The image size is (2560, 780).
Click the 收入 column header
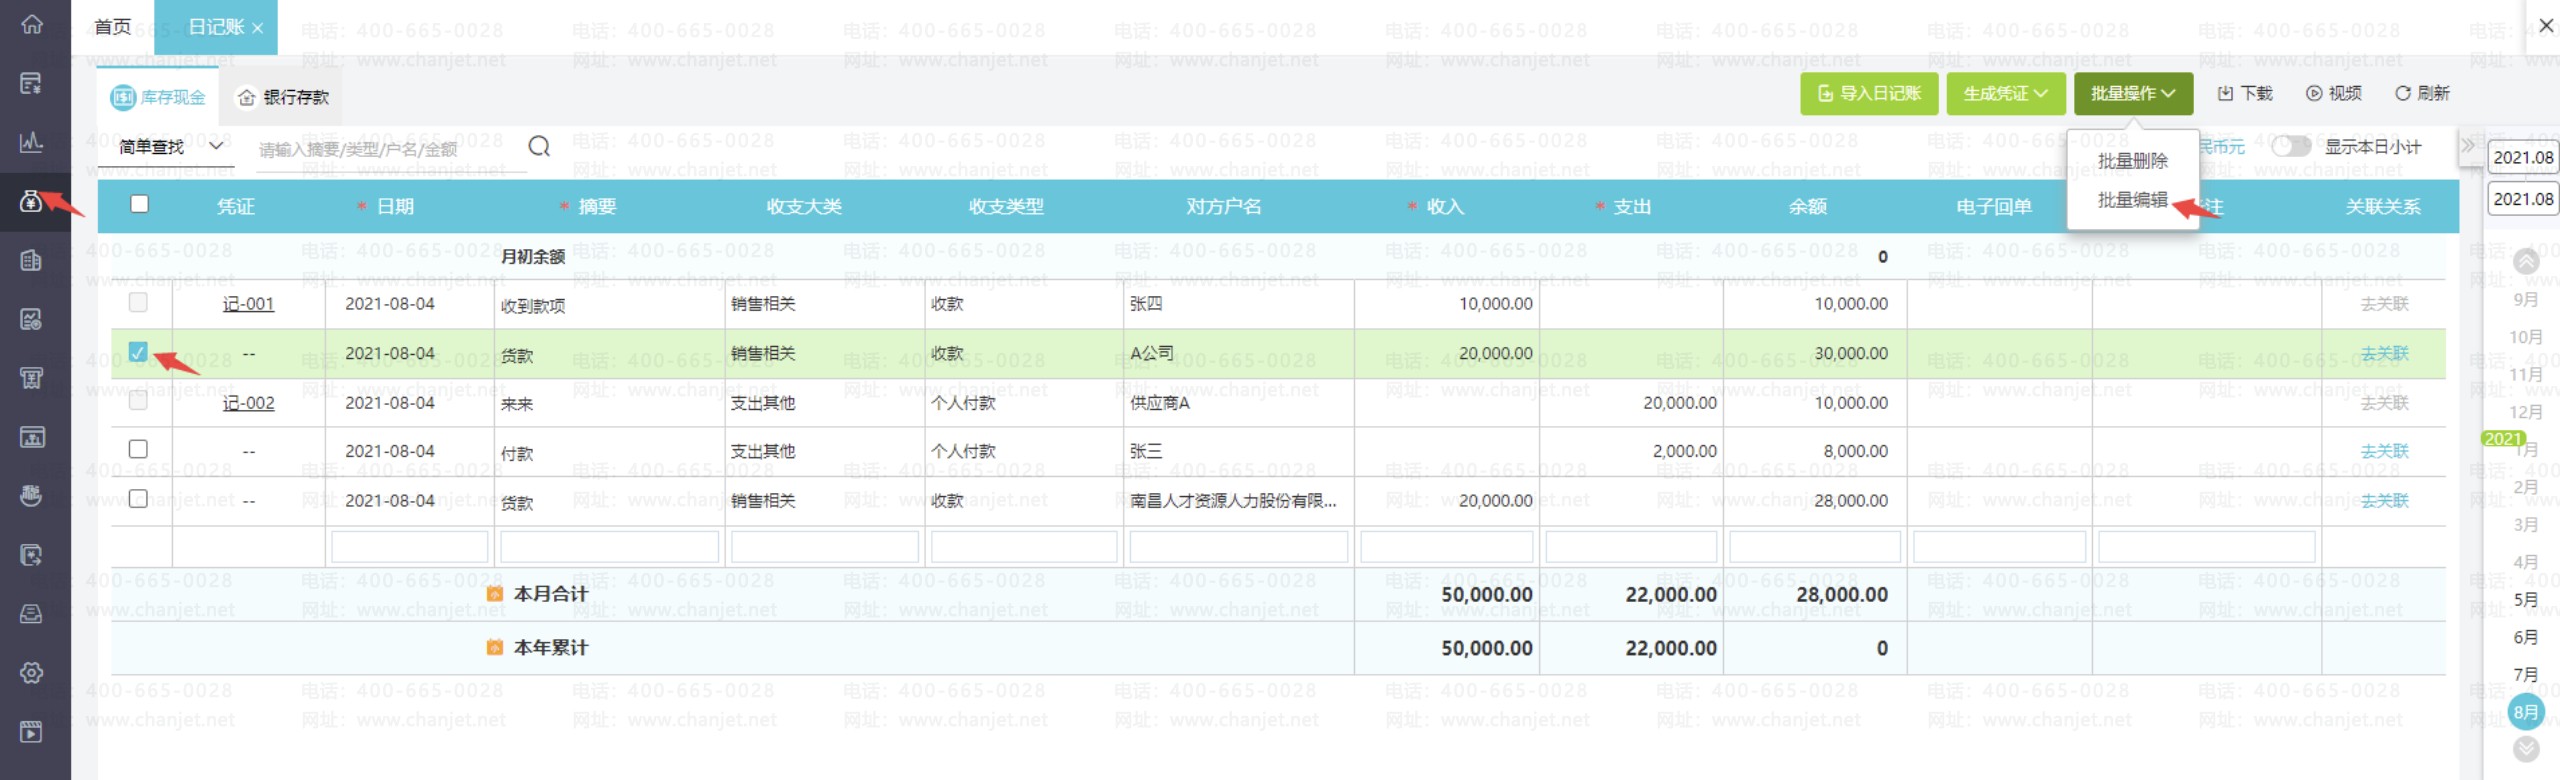(x=1445, y=207)
